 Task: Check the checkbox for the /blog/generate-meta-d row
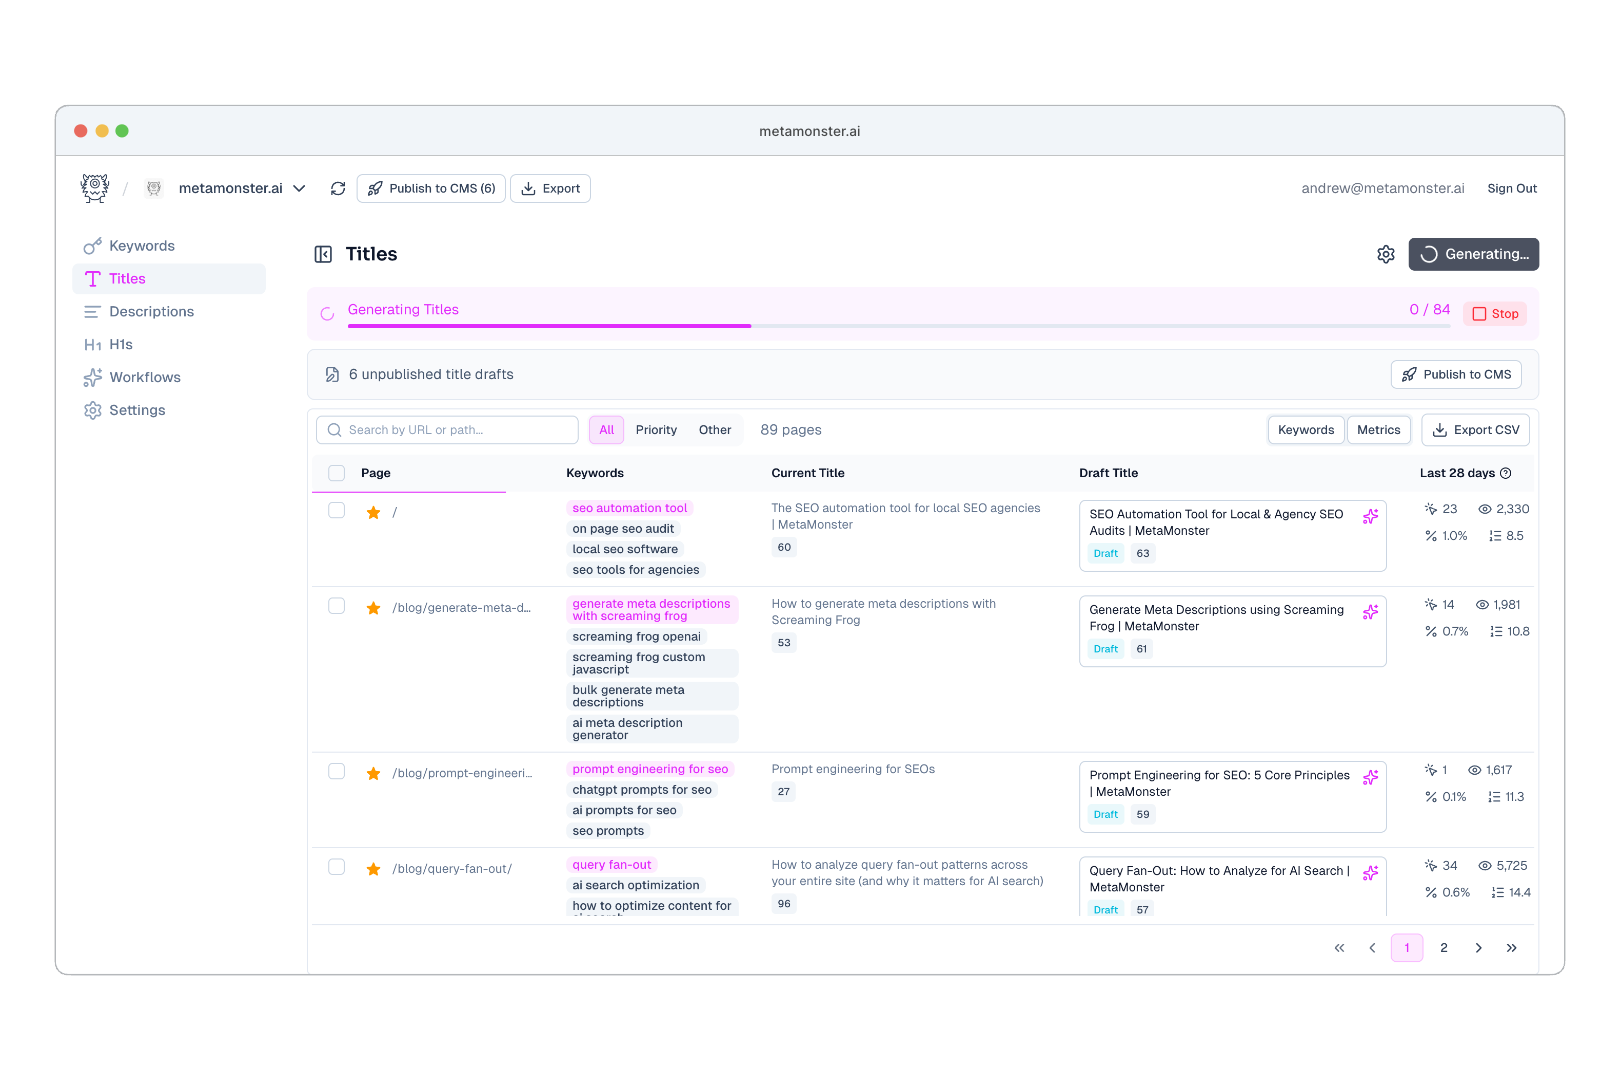click(336, 607)
